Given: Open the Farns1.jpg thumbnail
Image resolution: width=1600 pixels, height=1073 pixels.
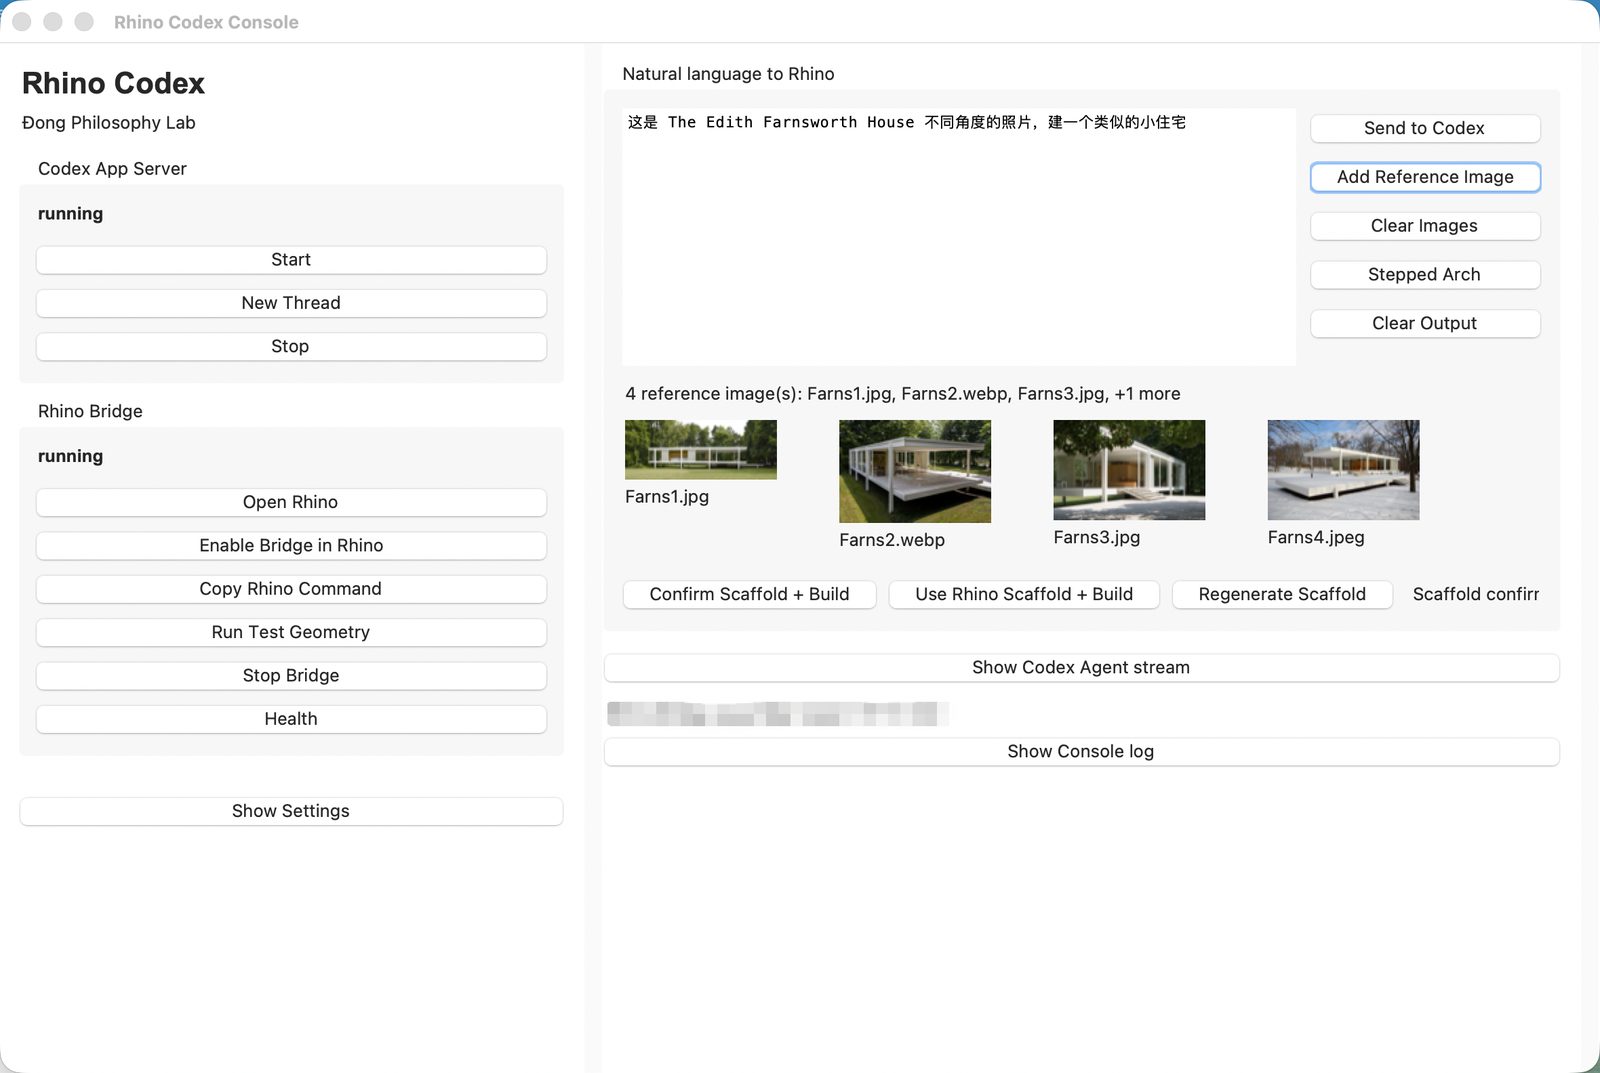Looking at the screenshot, I should pos(701,449).
